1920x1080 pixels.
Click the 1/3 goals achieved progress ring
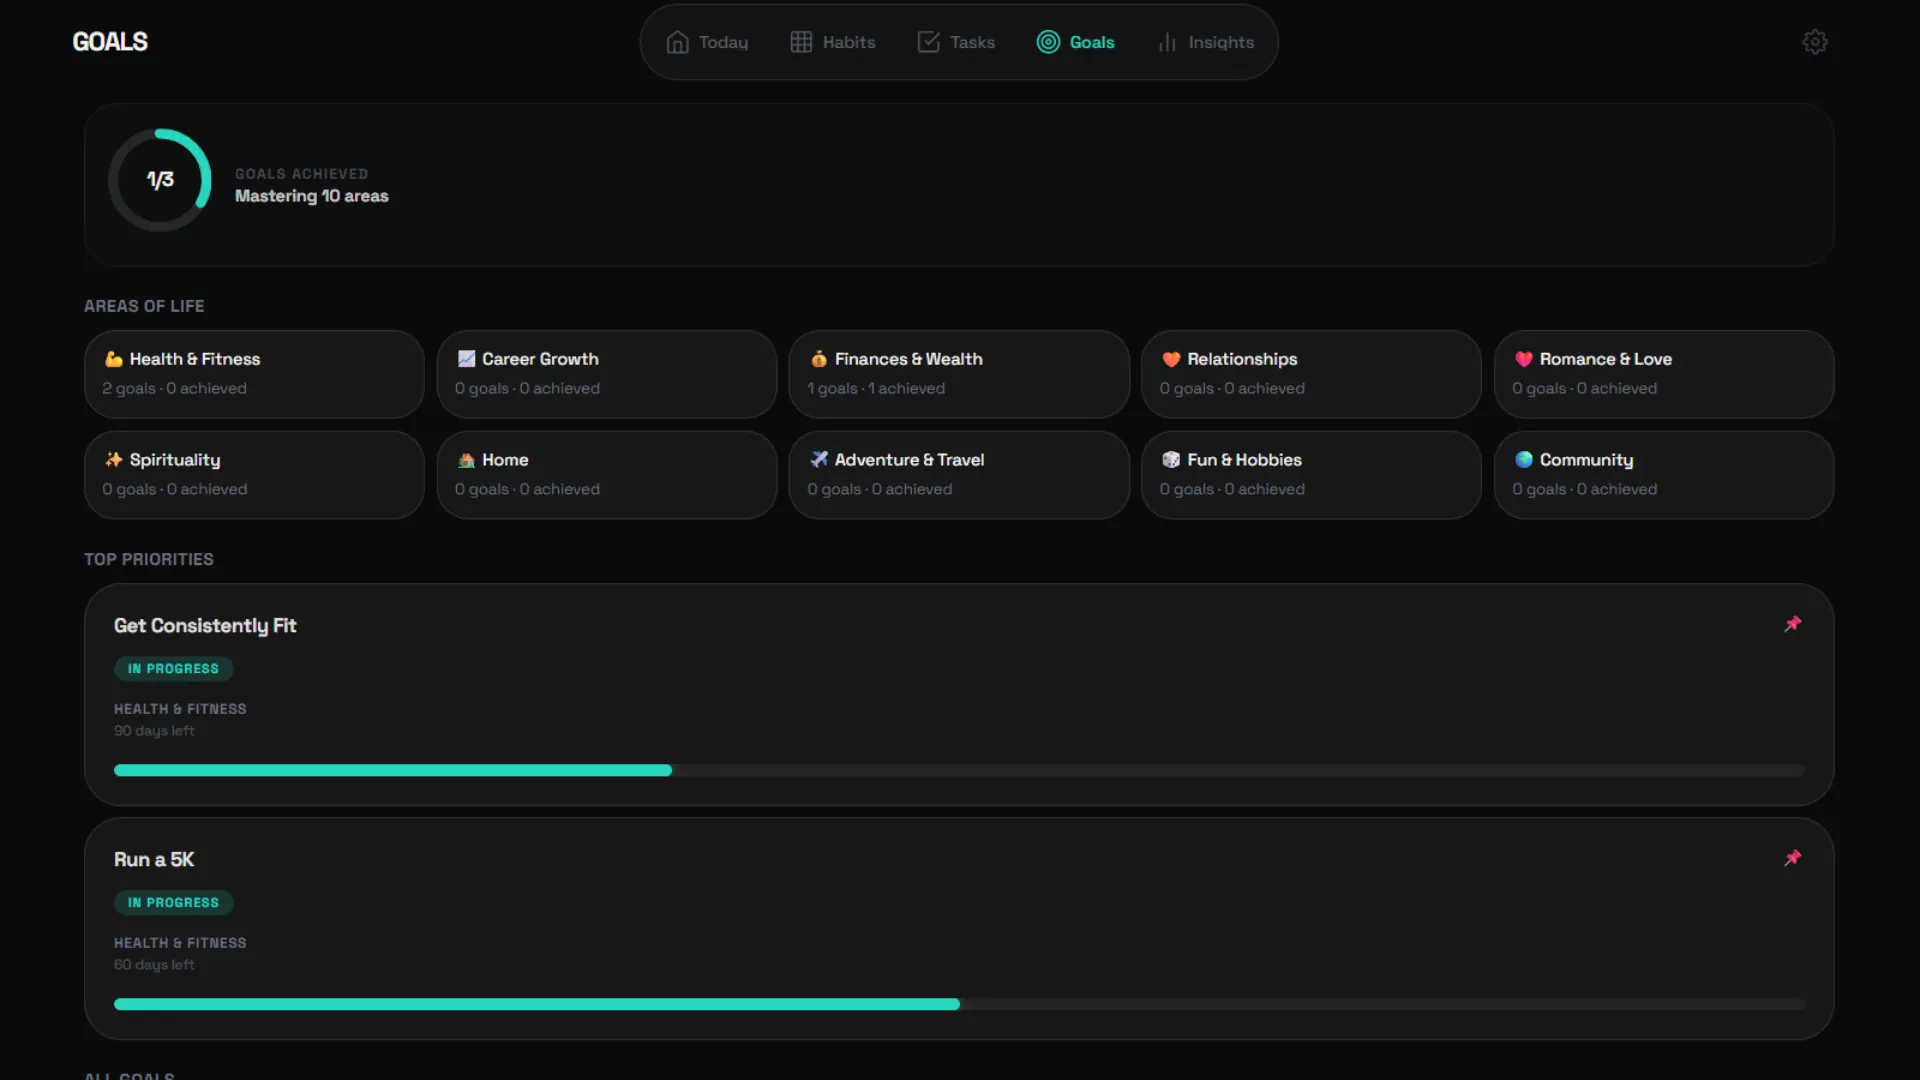[160, 180]
